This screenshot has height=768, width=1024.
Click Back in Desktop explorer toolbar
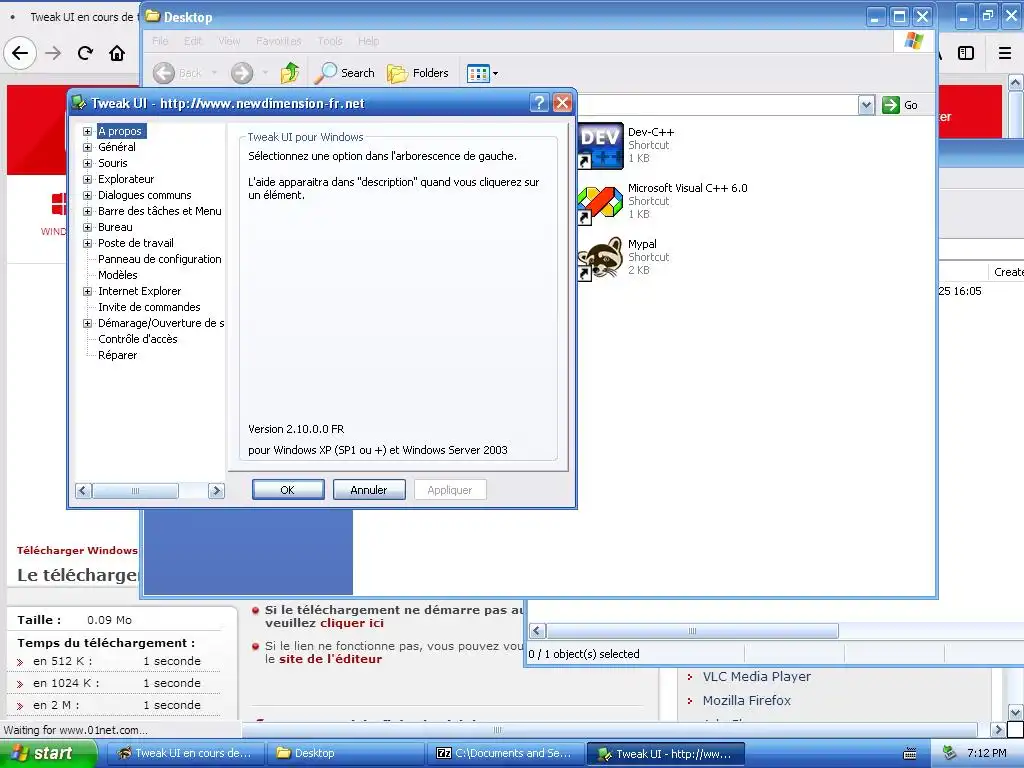178,73
